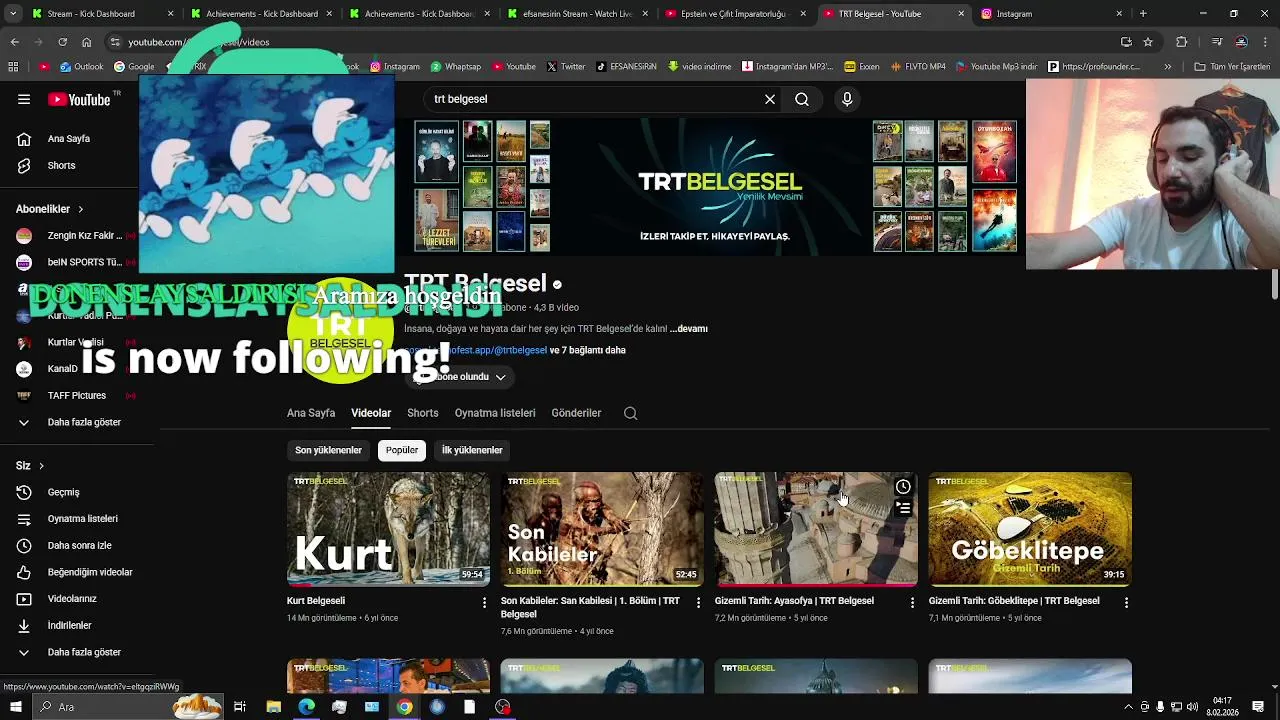Select Popüler filter chip

point(402,450)
